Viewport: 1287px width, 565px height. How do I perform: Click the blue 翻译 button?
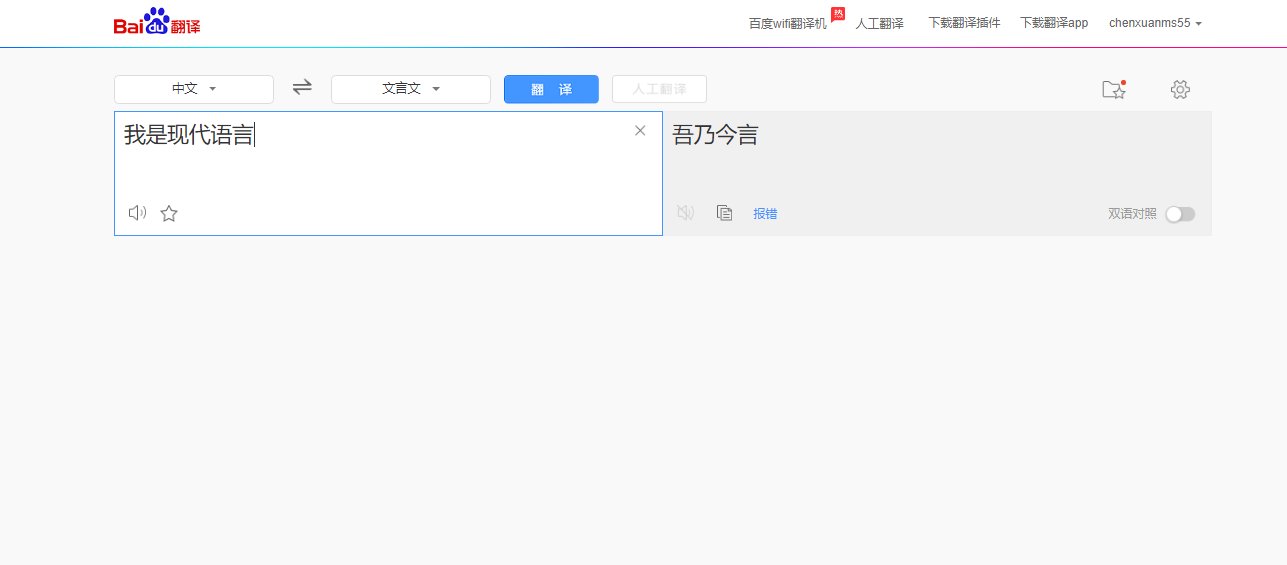click(x=551, y=89)
